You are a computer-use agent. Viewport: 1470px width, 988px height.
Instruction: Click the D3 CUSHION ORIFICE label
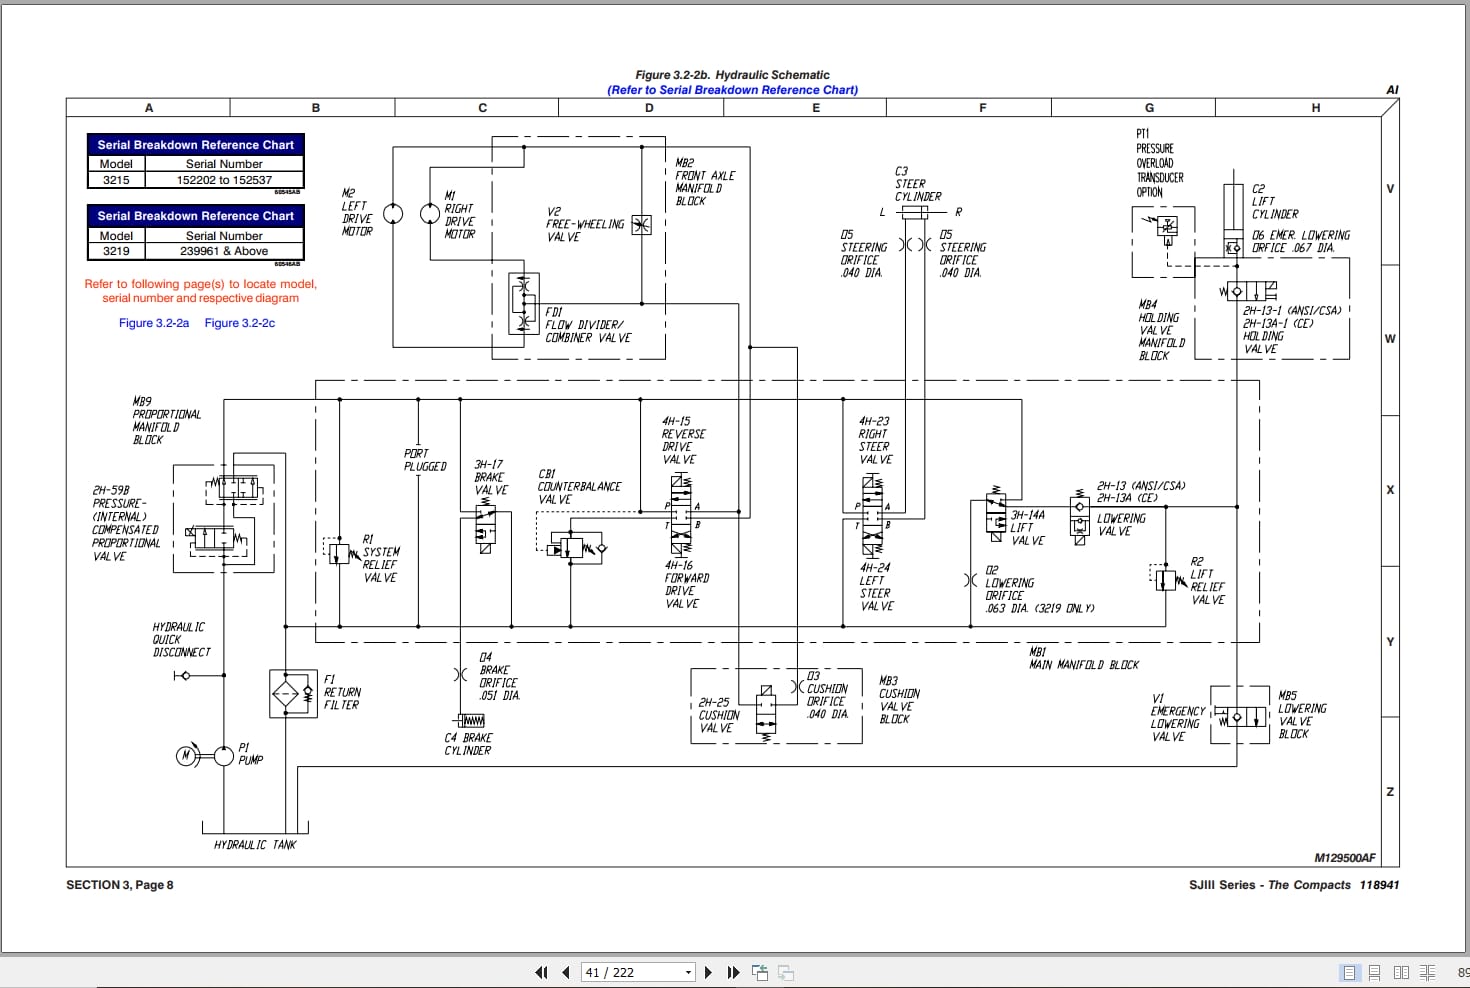point(828,696)
